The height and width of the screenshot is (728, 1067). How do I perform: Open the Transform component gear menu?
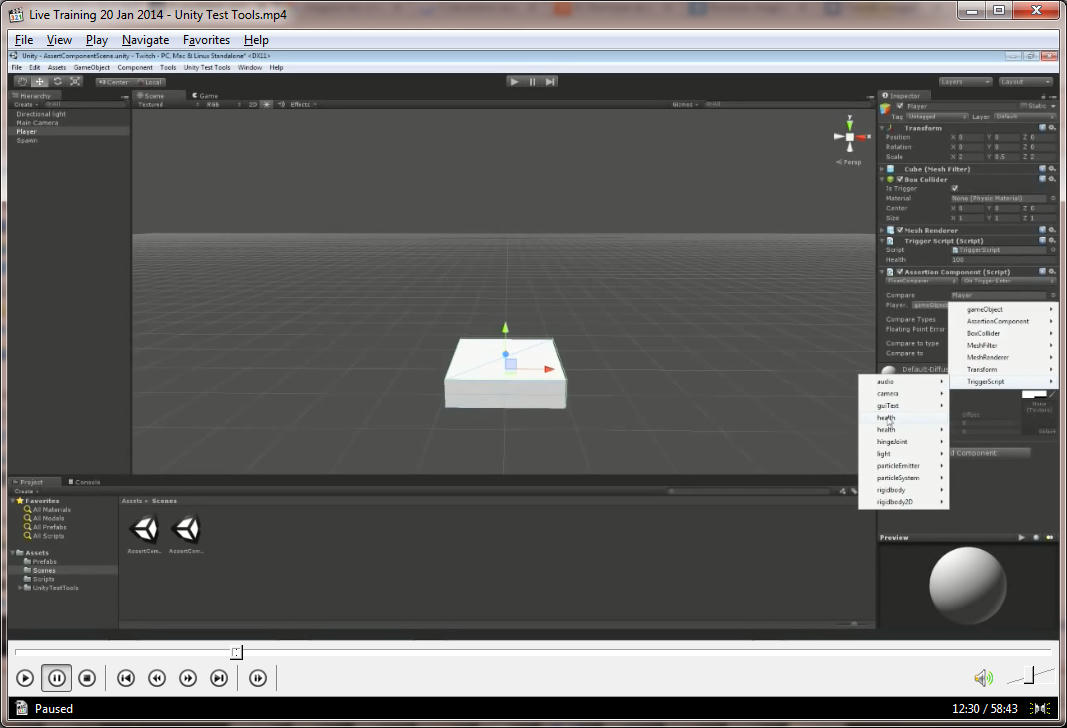1052,128
